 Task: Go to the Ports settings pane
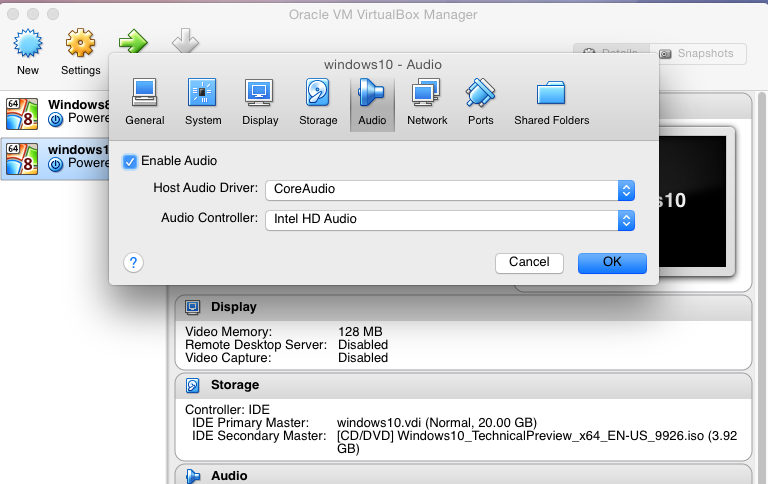[480, 102]
